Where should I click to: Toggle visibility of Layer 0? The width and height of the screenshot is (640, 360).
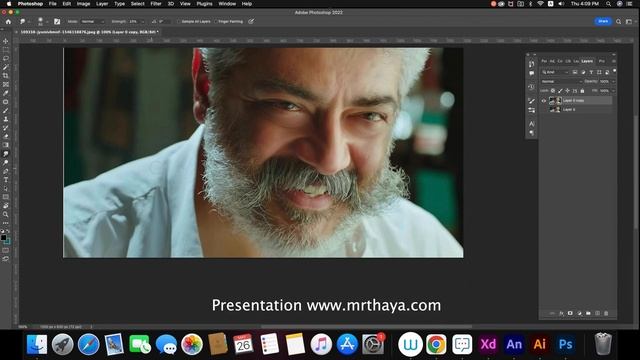pos(544,109)
